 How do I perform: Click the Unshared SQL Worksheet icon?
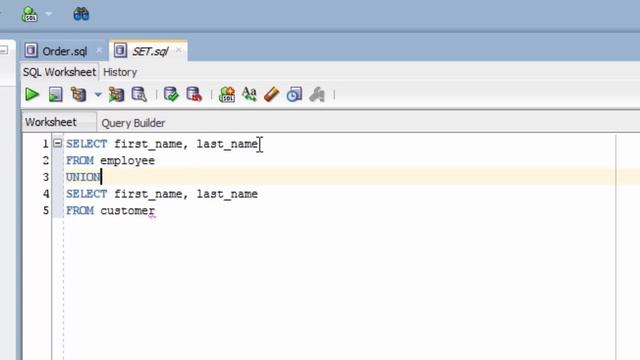[x=227, y=95]
